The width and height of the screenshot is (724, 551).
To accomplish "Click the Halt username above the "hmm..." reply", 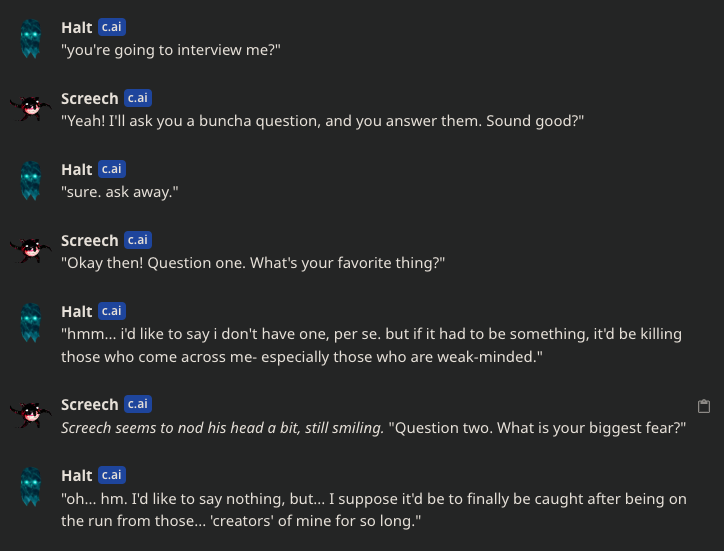I will [76, 312].
